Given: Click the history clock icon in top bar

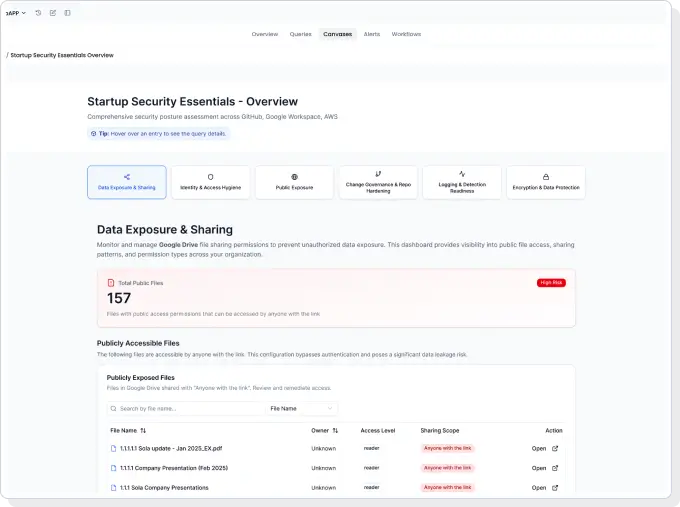Looking at the screenshot, I should (x=38, y=13).
